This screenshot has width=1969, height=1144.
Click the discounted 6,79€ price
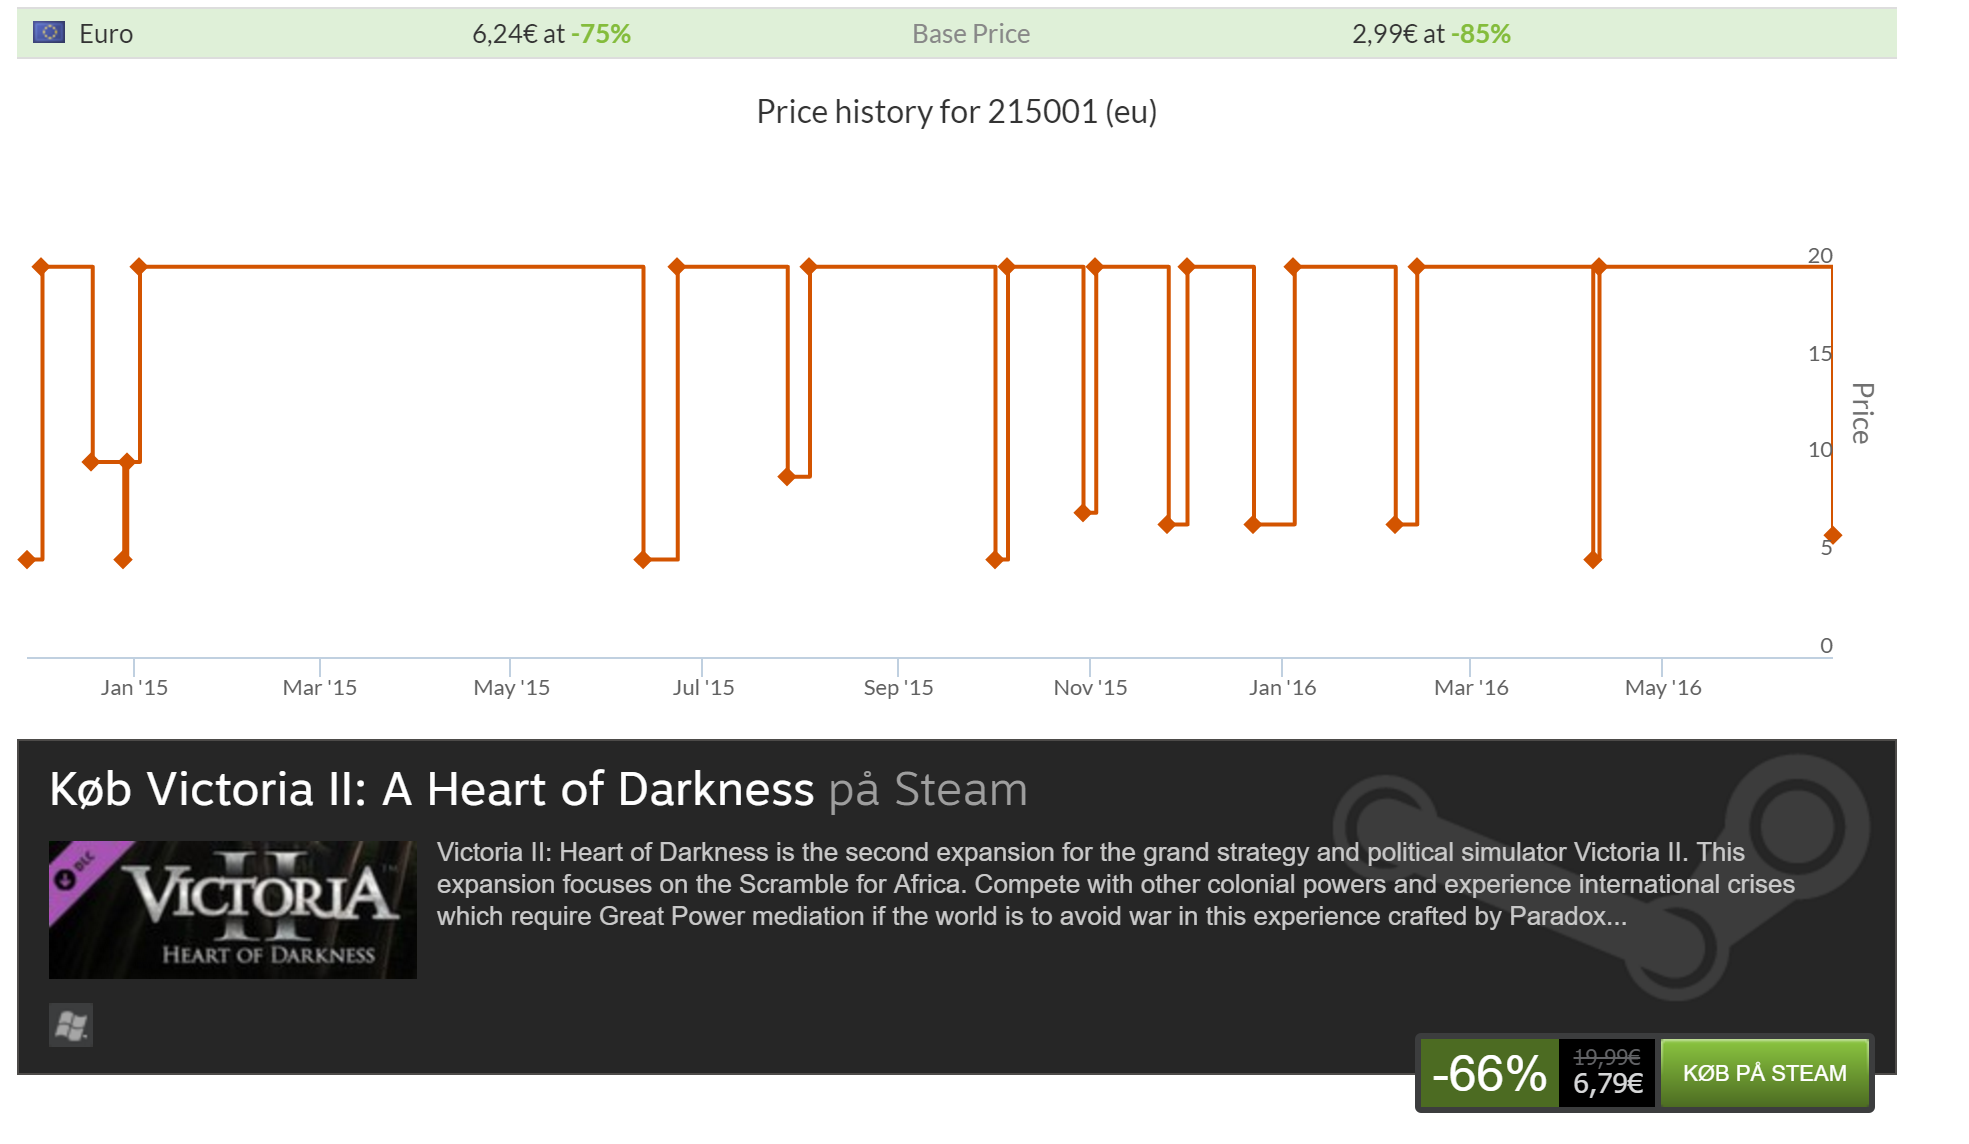[1607, 1084]
